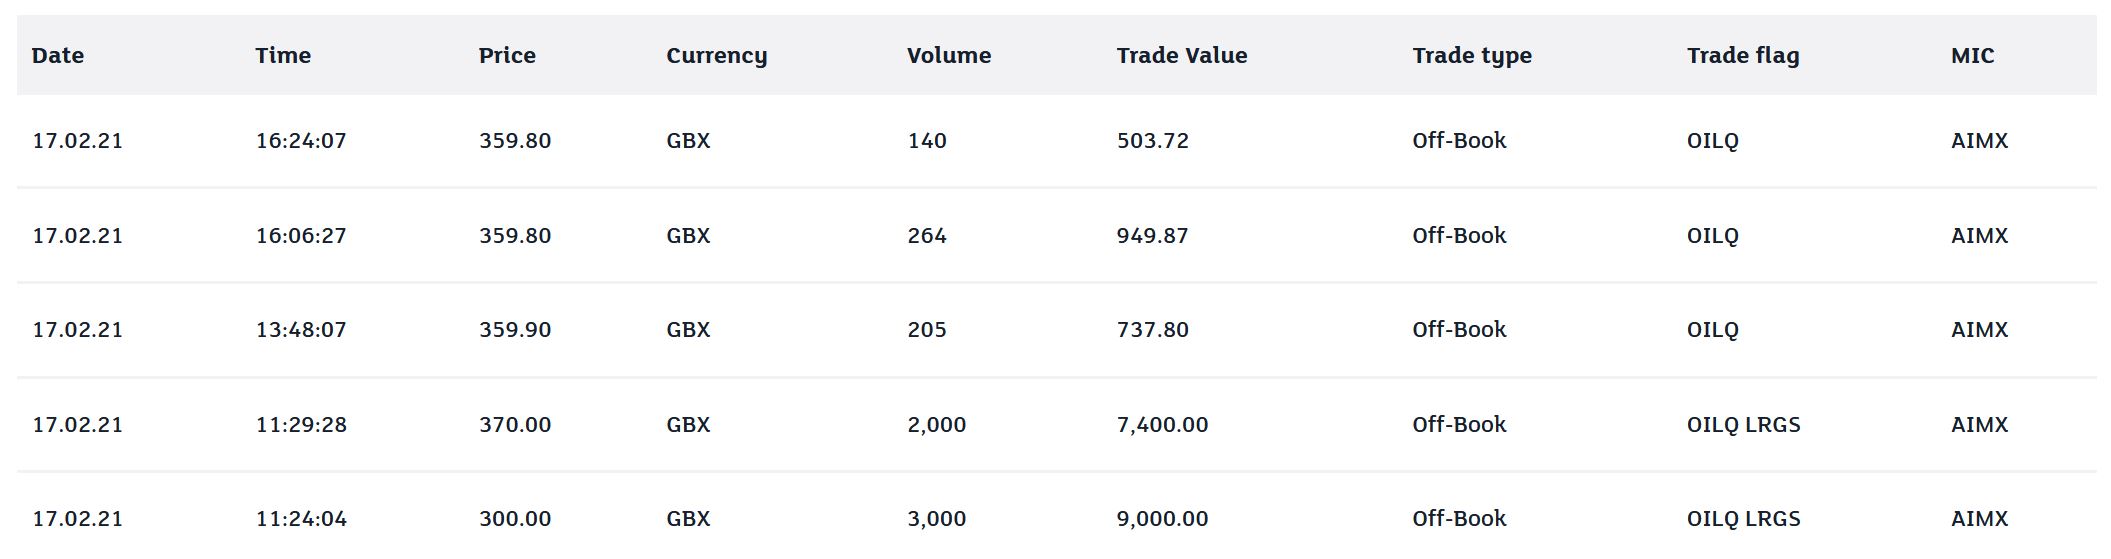Click the 2,000 volume cell
The width and height of the screenshot is (2111, 559).
pos(936,425)
